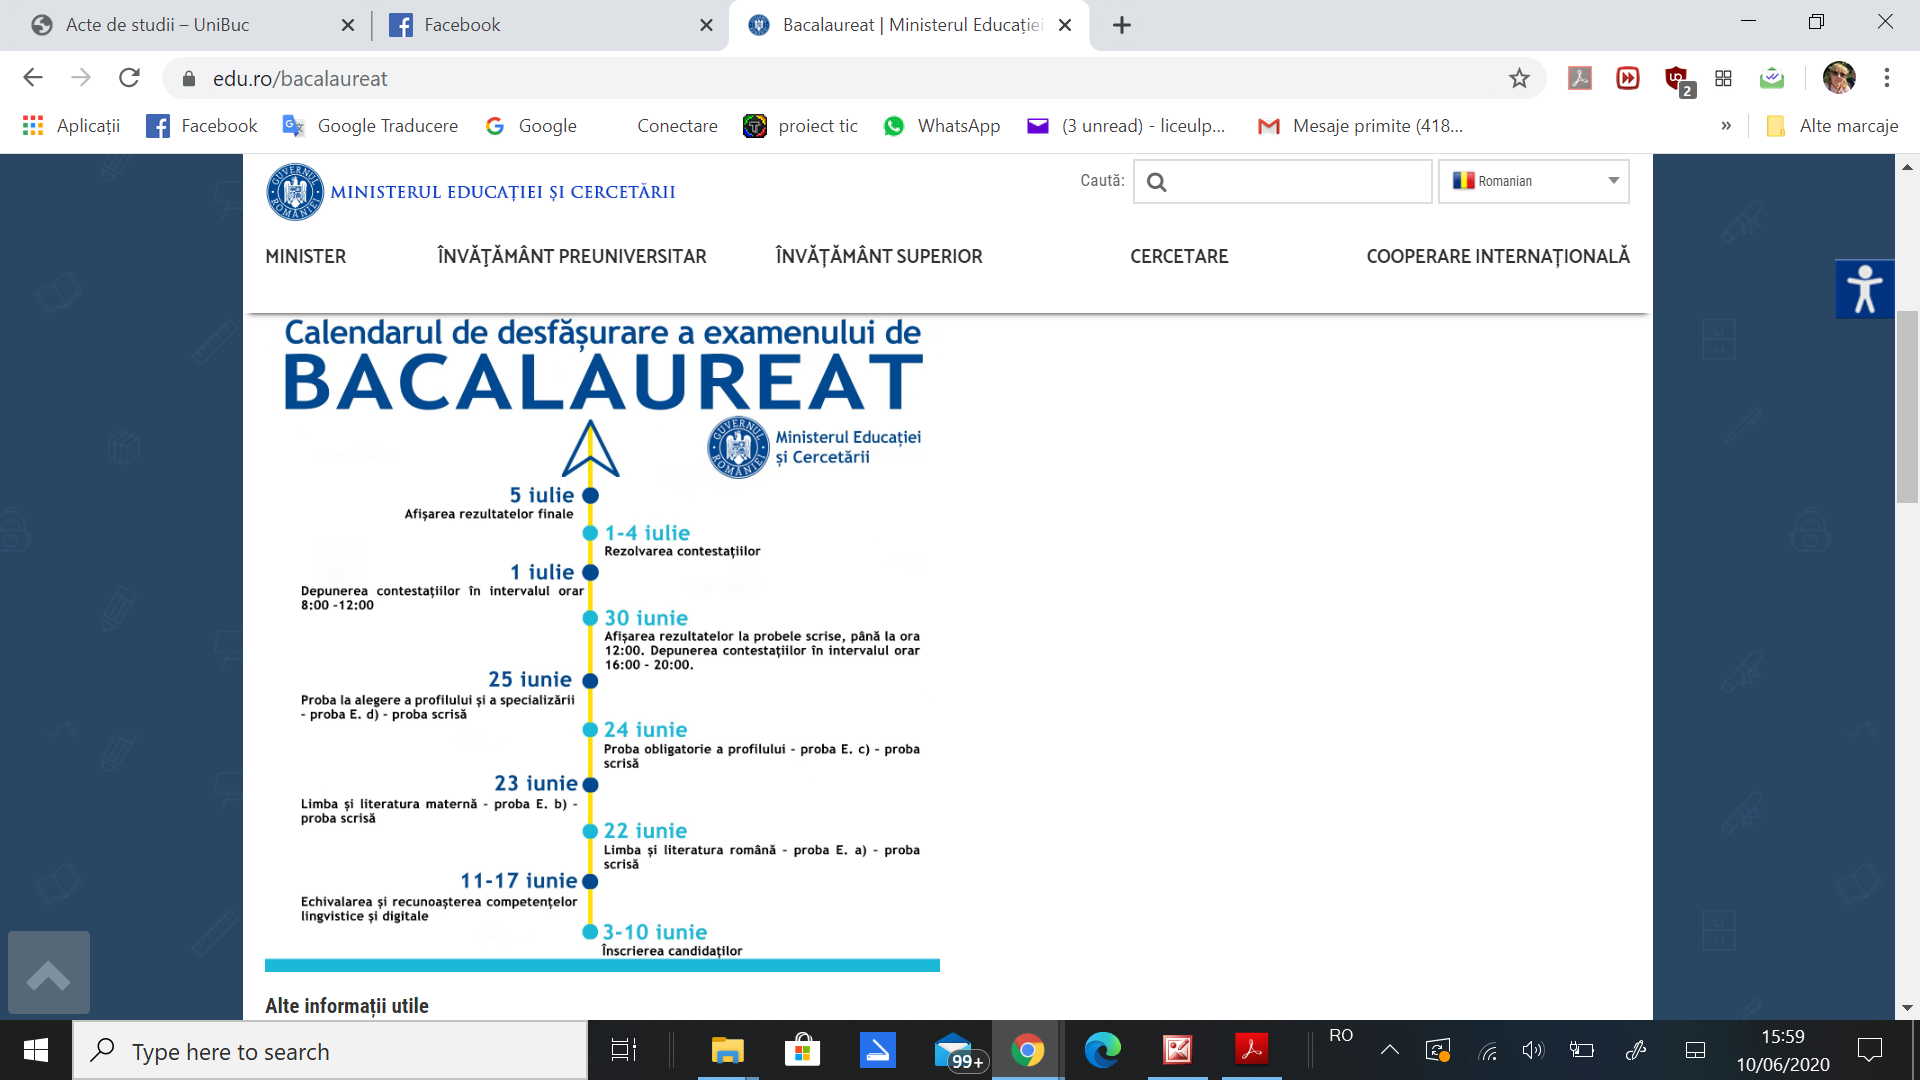
Task: Open the red-white app icon on taskbar
Action: coord(1177,1050)
